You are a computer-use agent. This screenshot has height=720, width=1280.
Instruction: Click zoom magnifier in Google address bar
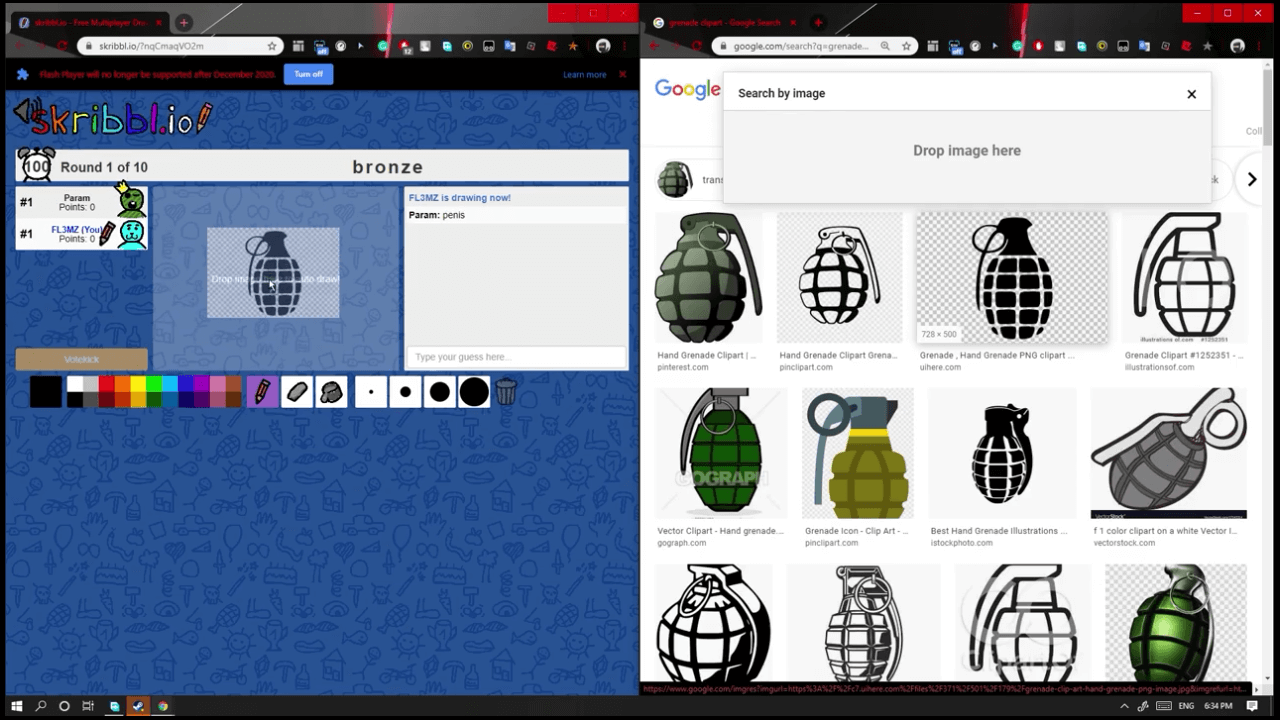[885, 46]
